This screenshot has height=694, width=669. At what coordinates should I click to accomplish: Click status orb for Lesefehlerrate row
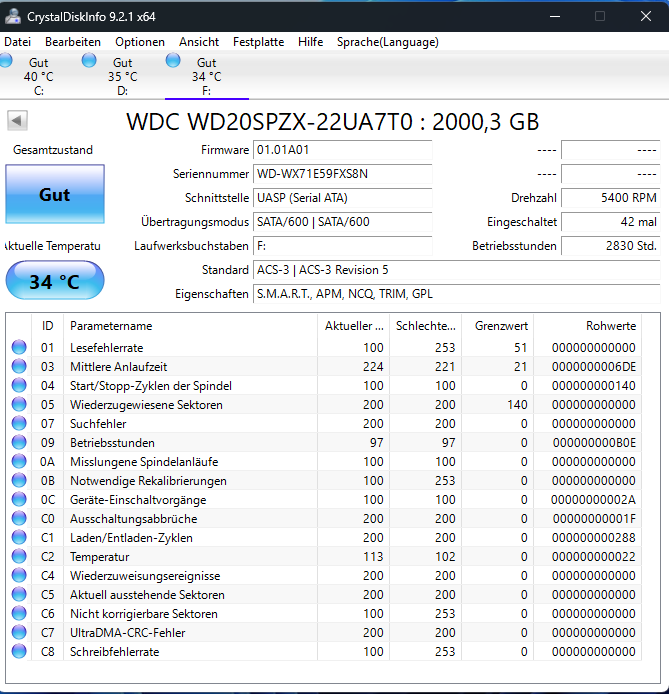tap(19, 347)
